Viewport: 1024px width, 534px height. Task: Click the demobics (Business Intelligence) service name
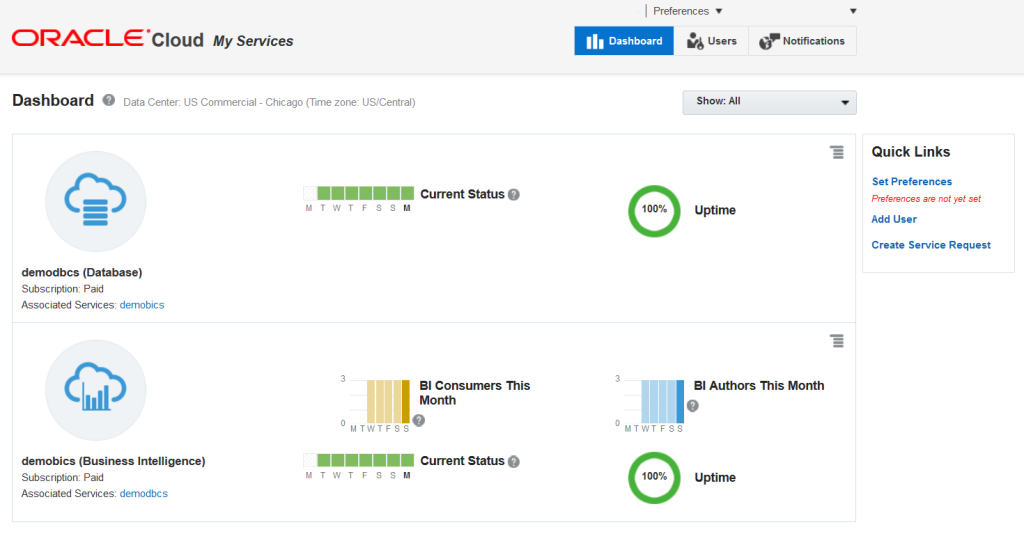click(113, 461)
